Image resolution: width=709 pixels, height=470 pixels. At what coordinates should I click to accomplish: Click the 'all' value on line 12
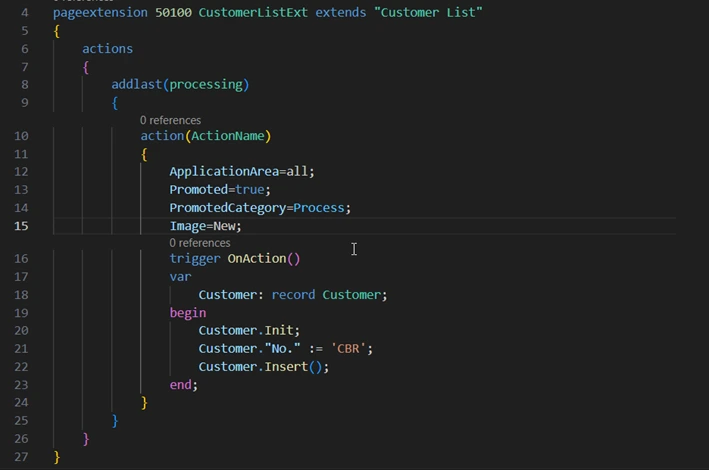tap(297, 172)
